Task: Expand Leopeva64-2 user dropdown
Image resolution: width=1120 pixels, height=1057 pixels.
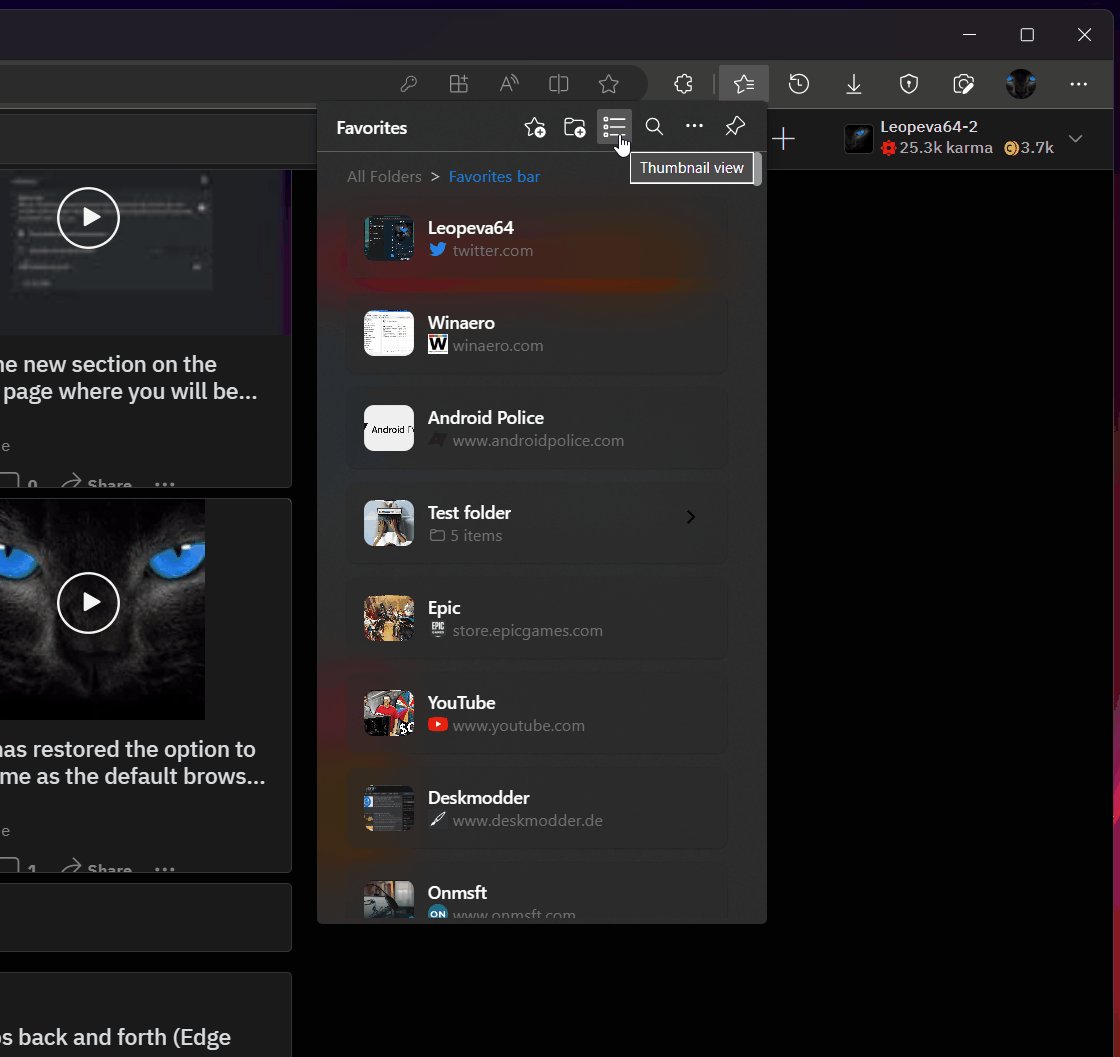Action: 1076,139
